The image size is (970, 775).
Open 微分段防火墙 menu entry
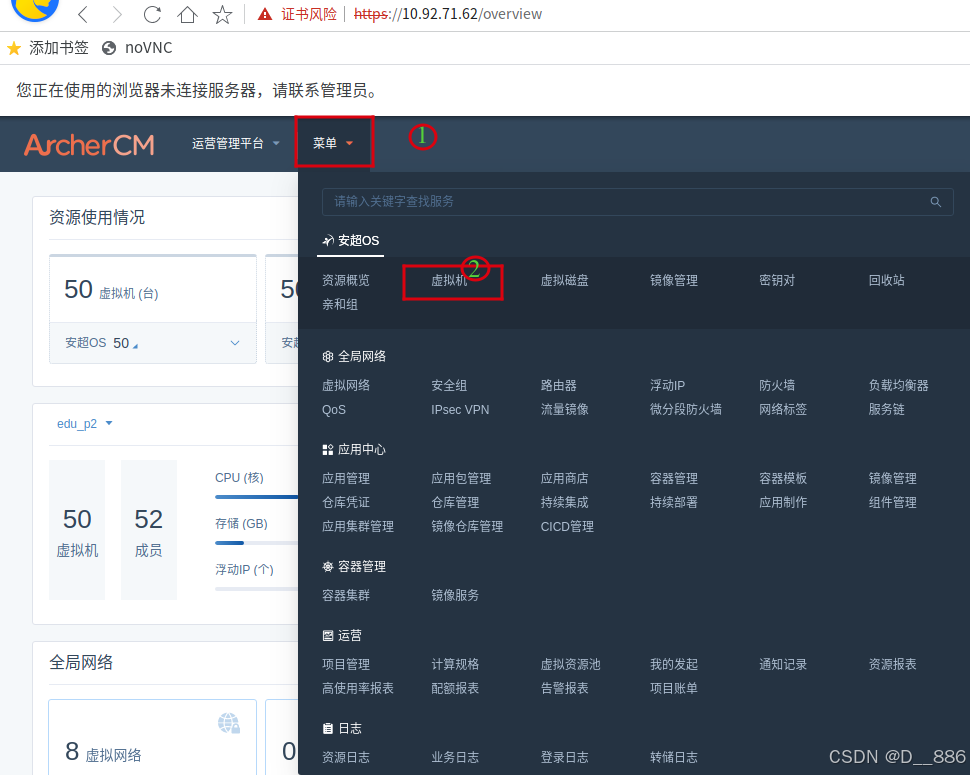click(x=685, y=409)
